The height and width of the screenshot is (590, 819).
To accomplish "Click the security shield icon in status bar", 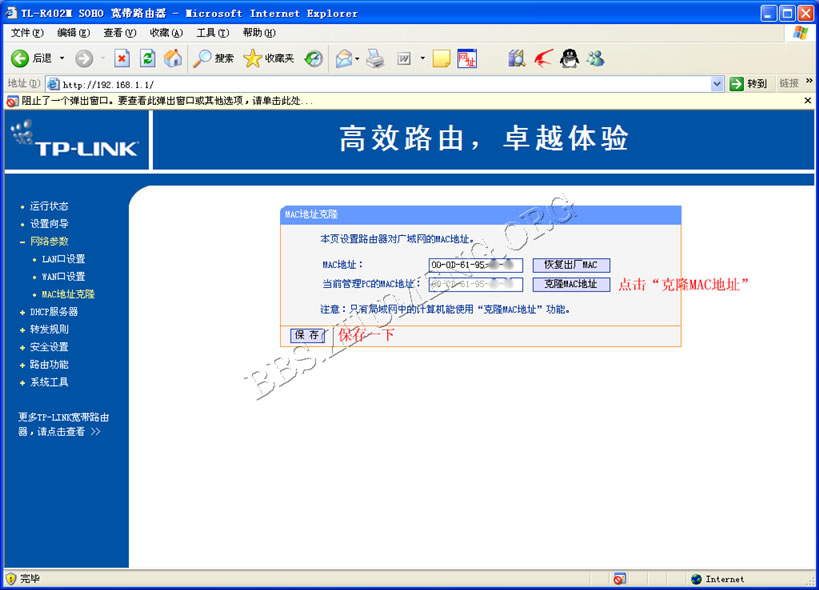I will coord(10,579).
